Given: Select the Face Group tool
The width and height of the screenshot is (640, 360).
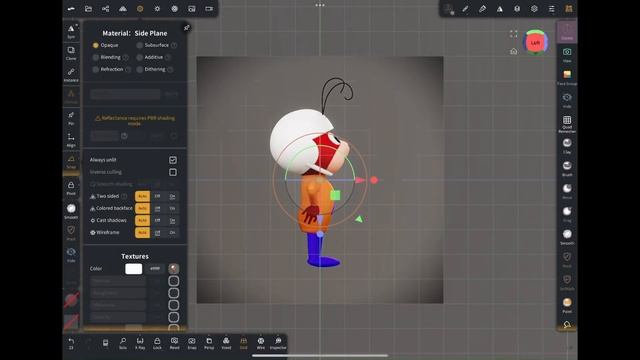Looking at the screenshot, I should tap(567, 78).
